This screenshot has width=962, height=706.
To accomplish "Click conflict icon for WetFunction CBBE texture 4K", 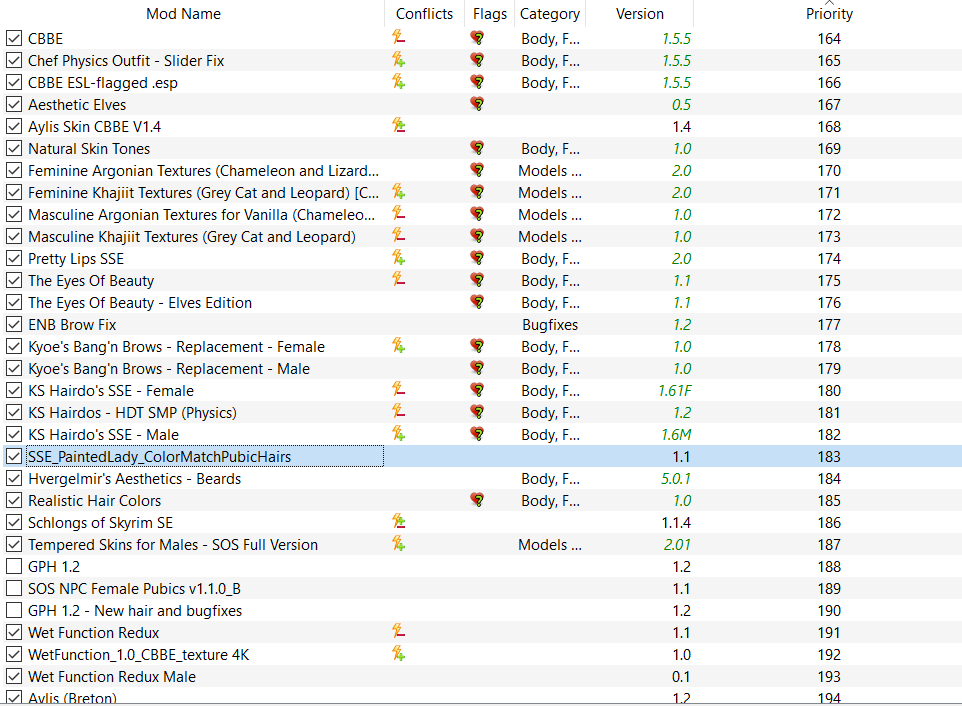I will (x=398, y=654).
